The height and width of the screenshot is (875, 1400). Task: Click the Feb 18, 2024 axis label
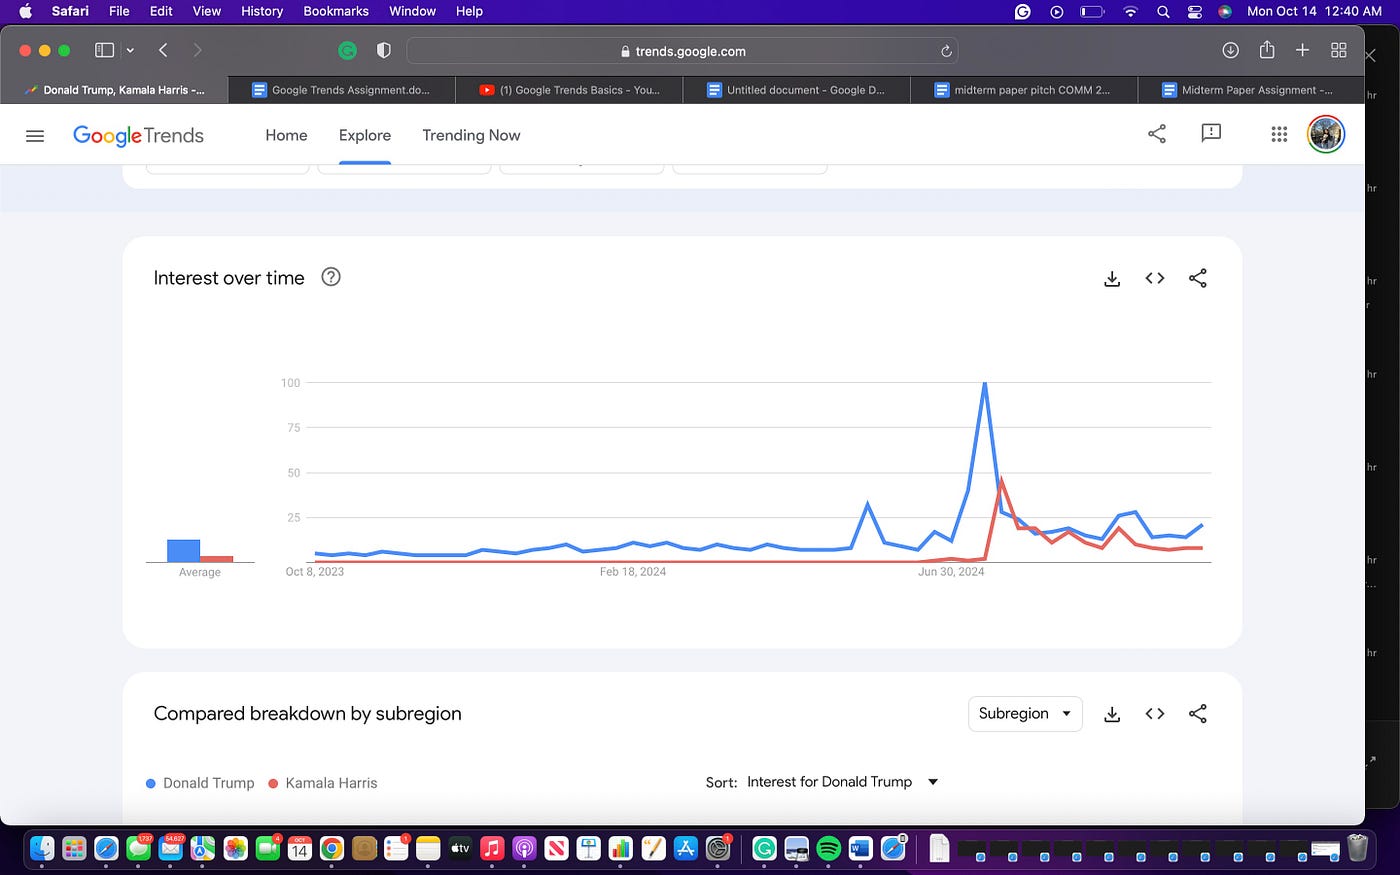[633, 572]
